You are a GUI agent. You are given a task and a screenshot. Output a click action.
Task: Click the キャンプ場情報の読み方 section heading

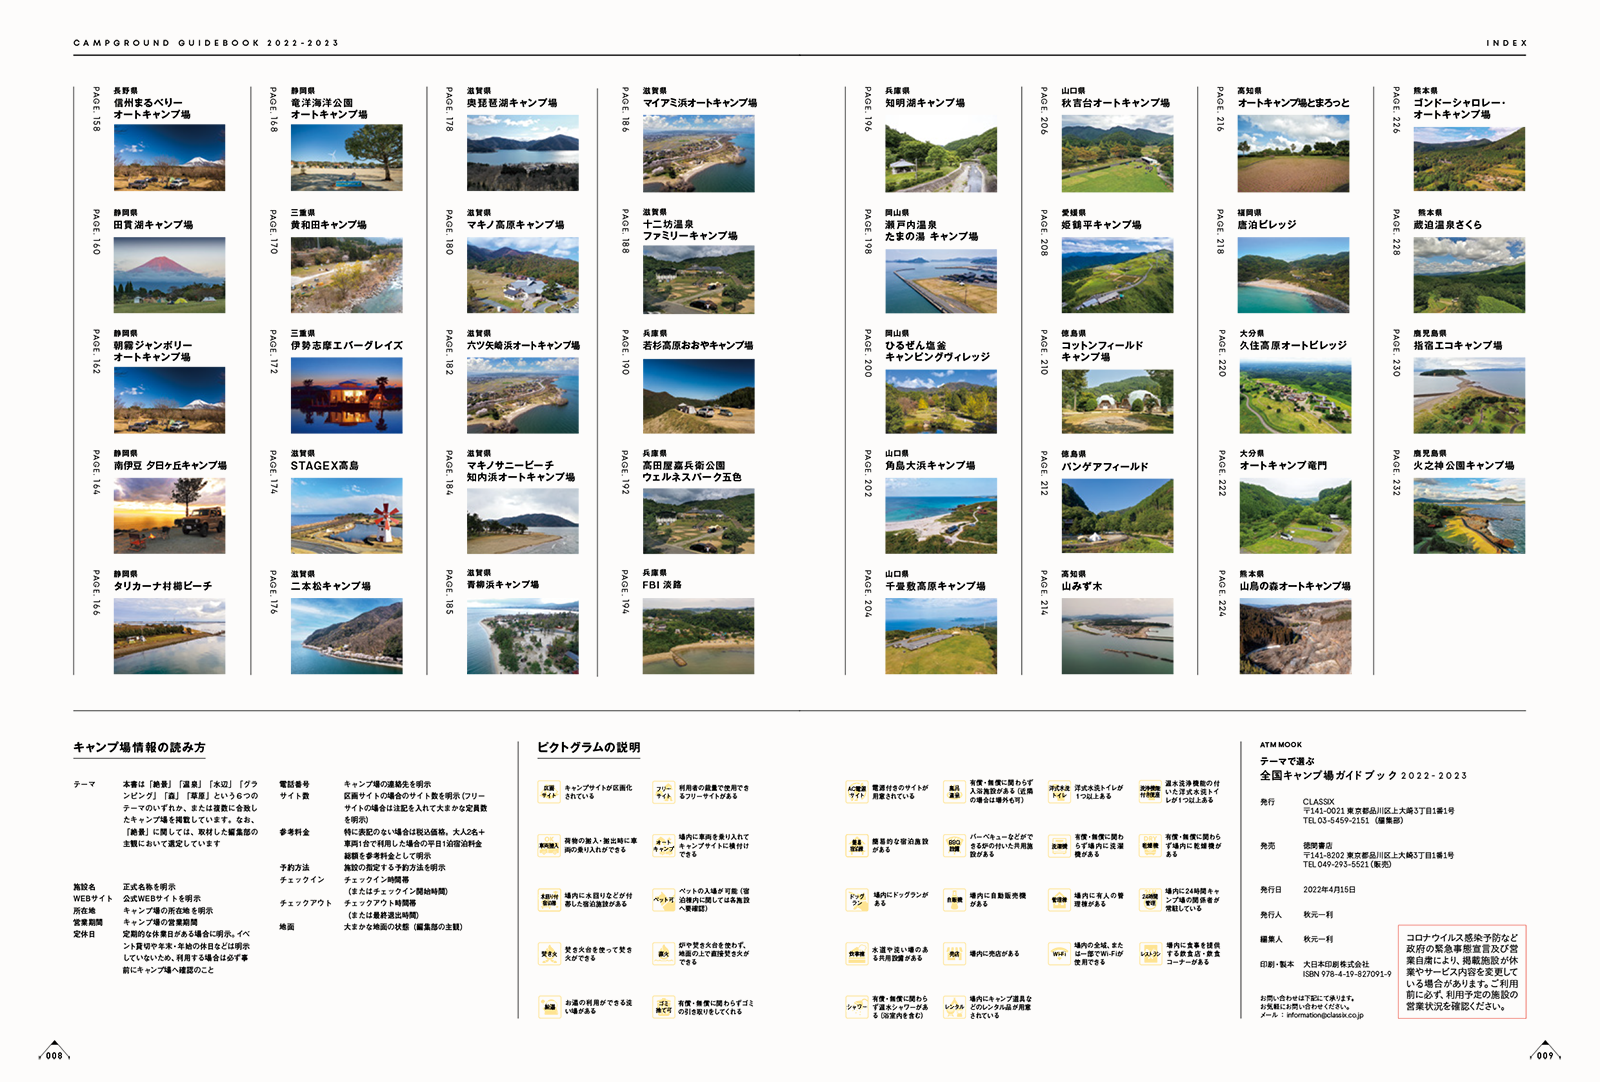[x=139, y=748]
